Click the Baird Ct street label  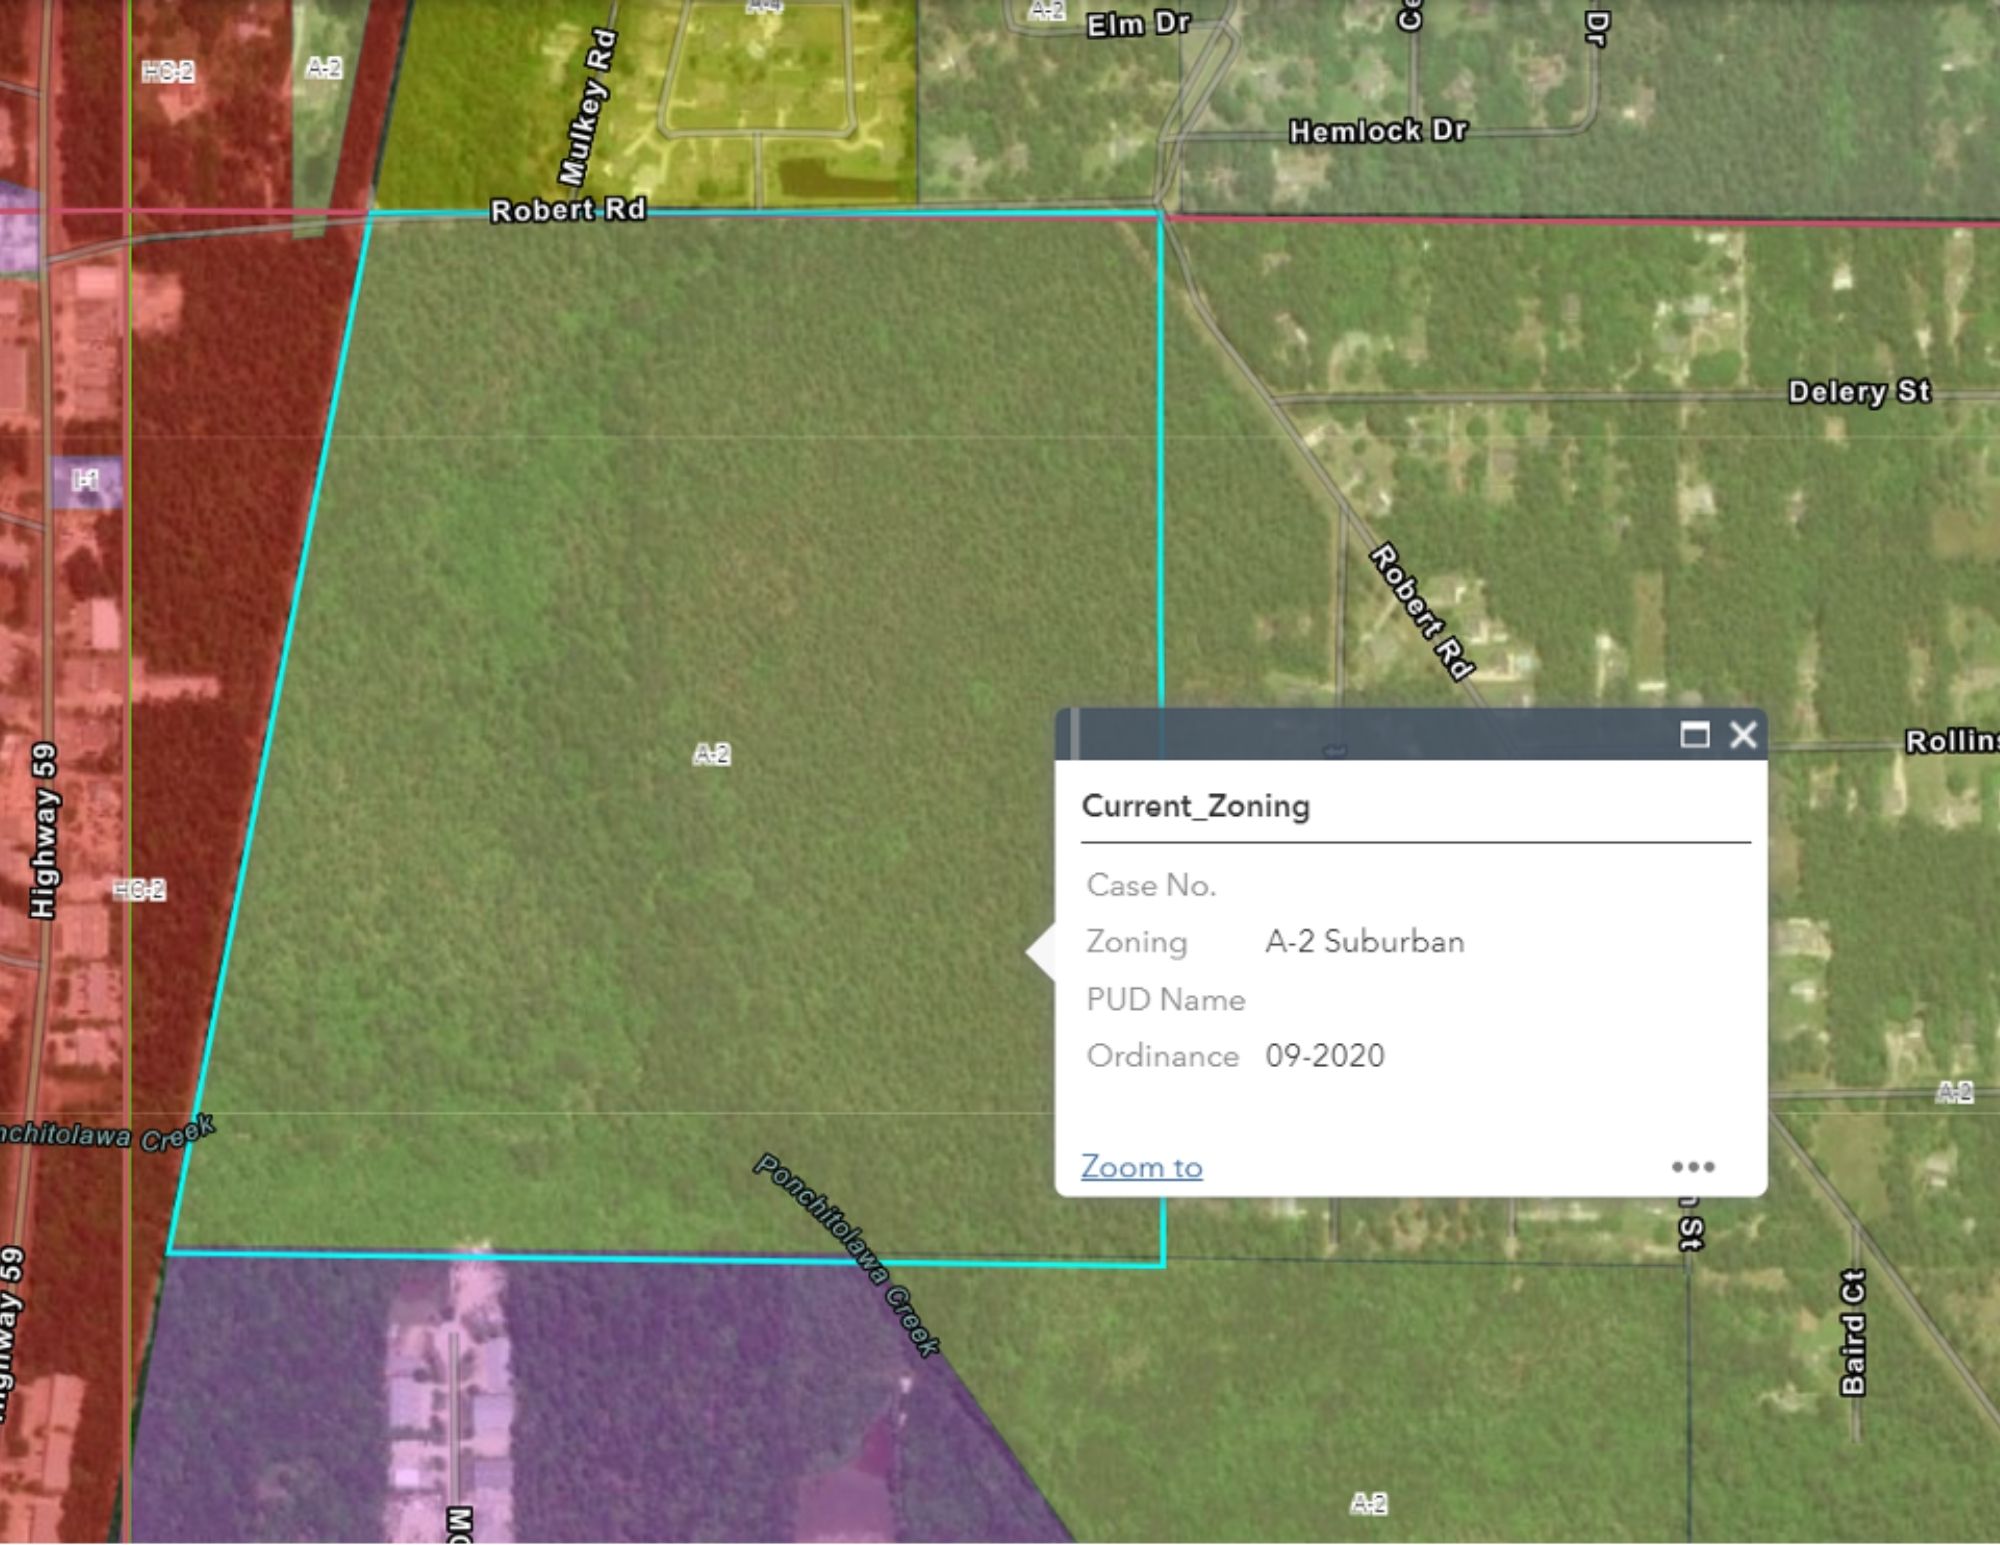(1853, 1332)
